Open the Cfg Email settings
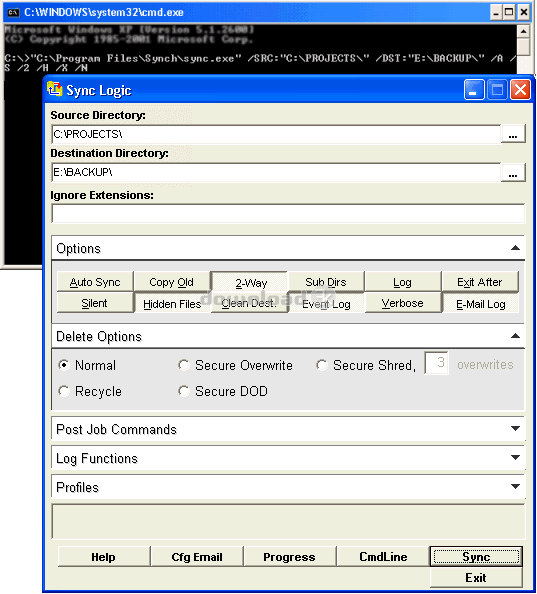 [197, 556]
